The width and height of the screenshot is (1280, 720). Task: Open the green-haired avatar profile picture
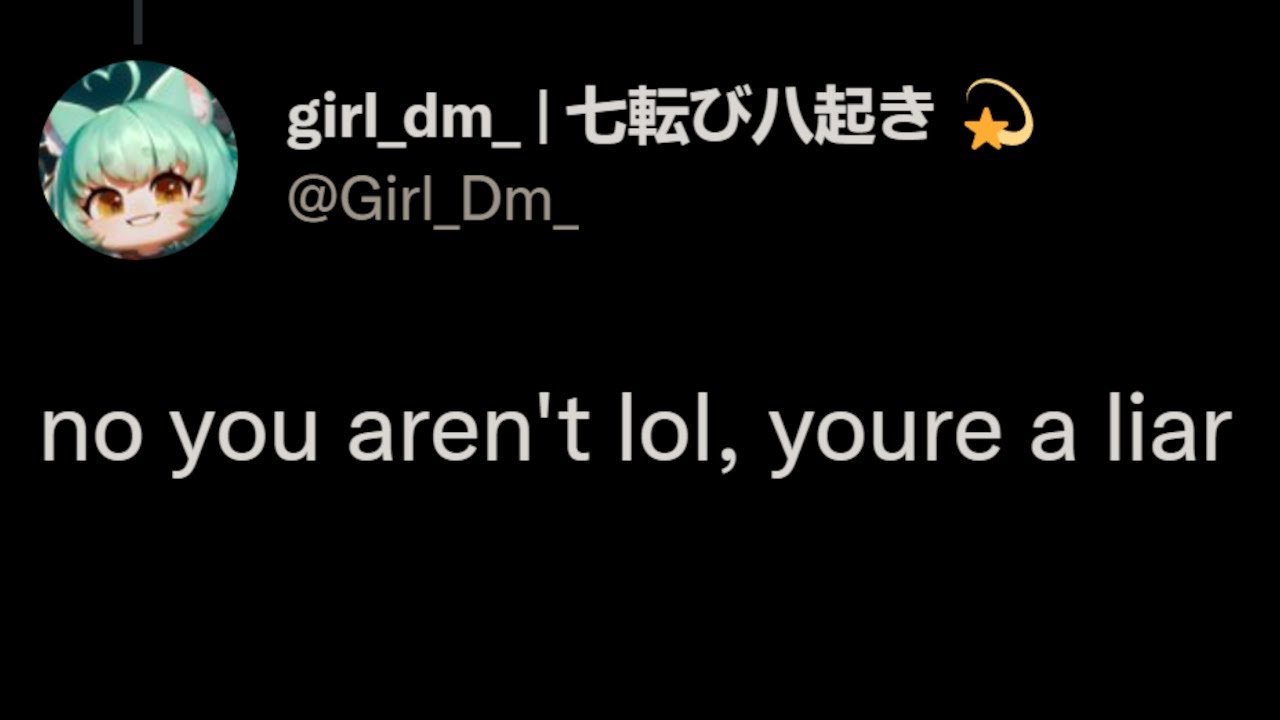pos(137,160)
